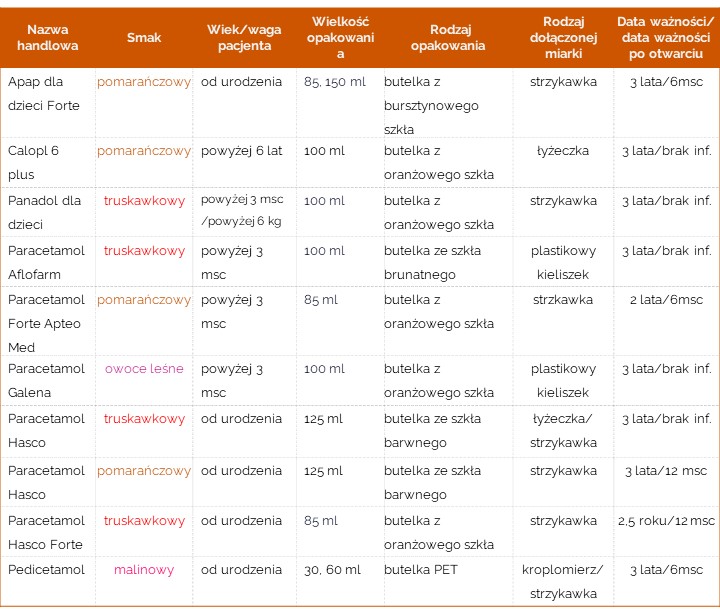Click the "2,5 roku/12 msc" expiry cell
This screenshot has width=720, height=614.
(666, 521)
